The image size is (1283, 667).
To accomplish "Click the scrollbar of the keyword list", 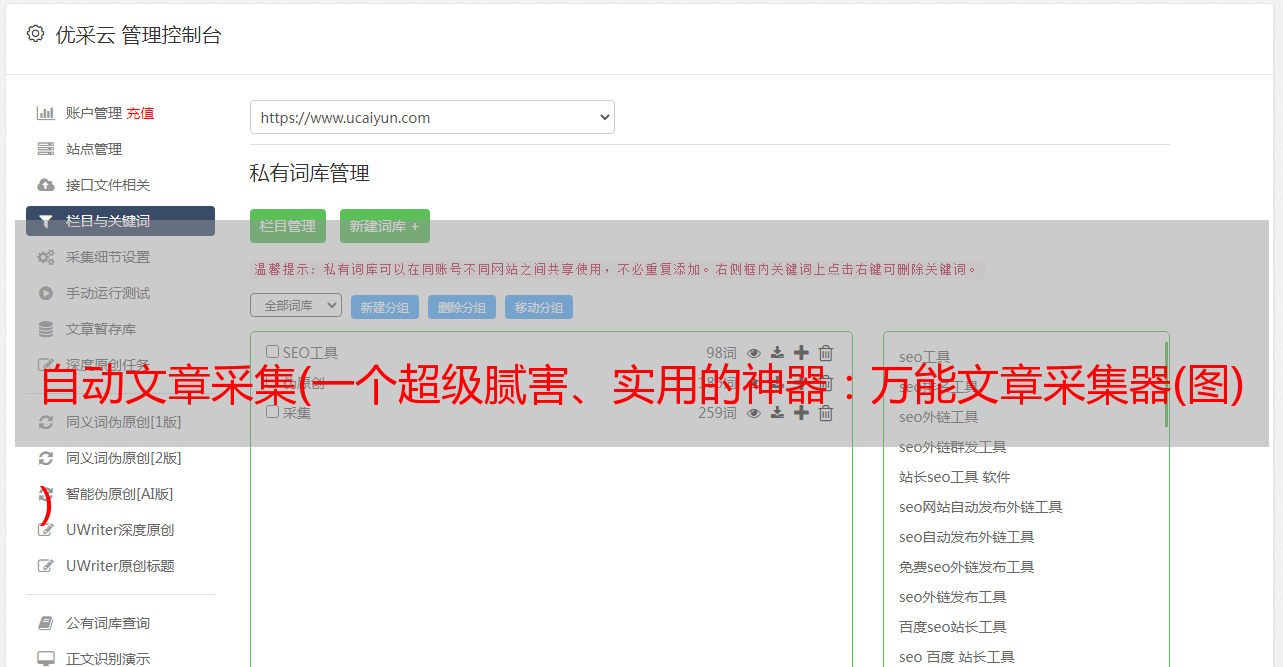I will (x=1166, y=385).
